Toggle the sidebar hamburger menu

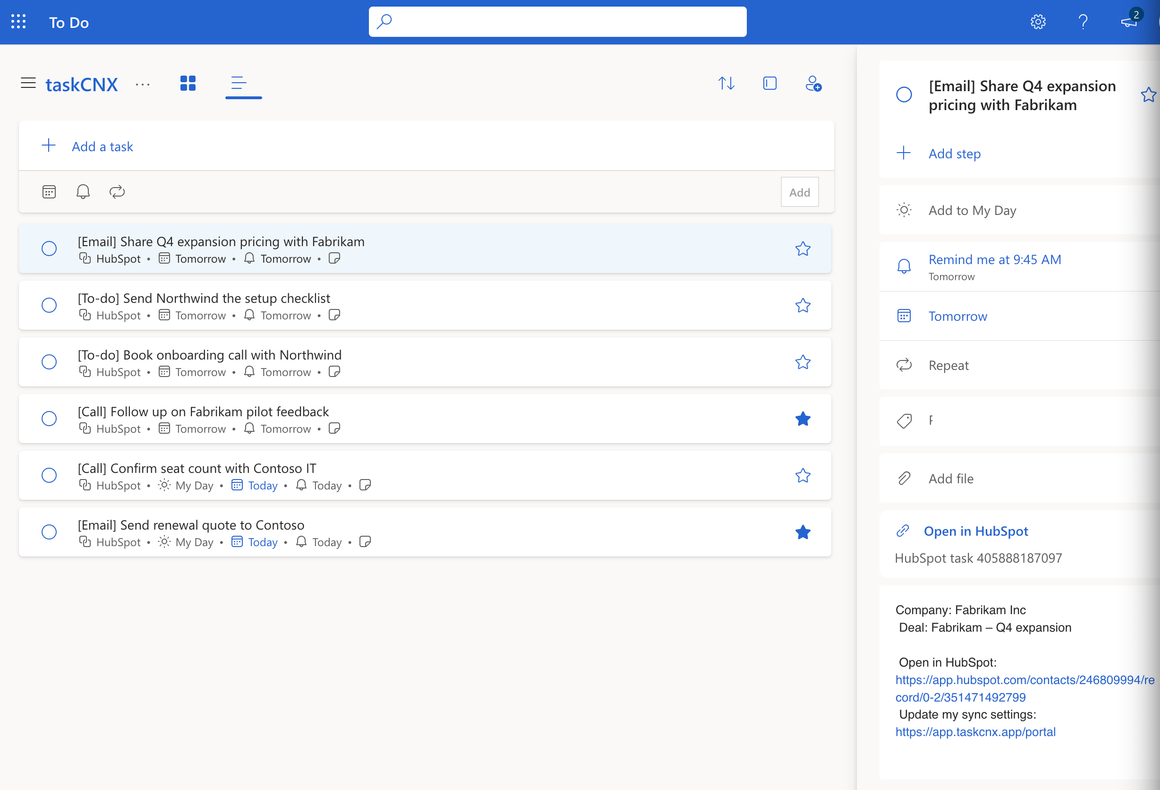(28, 83)
